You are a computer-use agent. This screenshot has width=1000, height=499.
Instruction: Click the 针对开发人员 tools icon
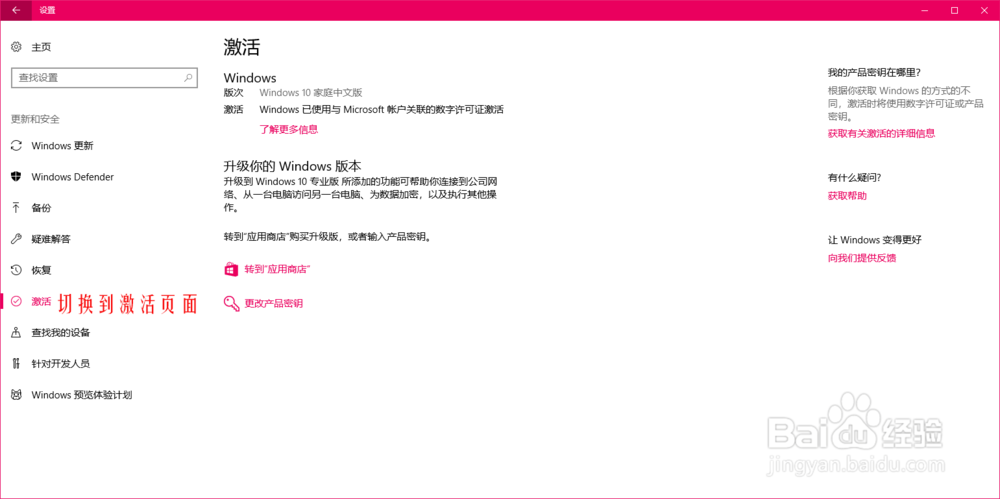click(x=17, y=364)
